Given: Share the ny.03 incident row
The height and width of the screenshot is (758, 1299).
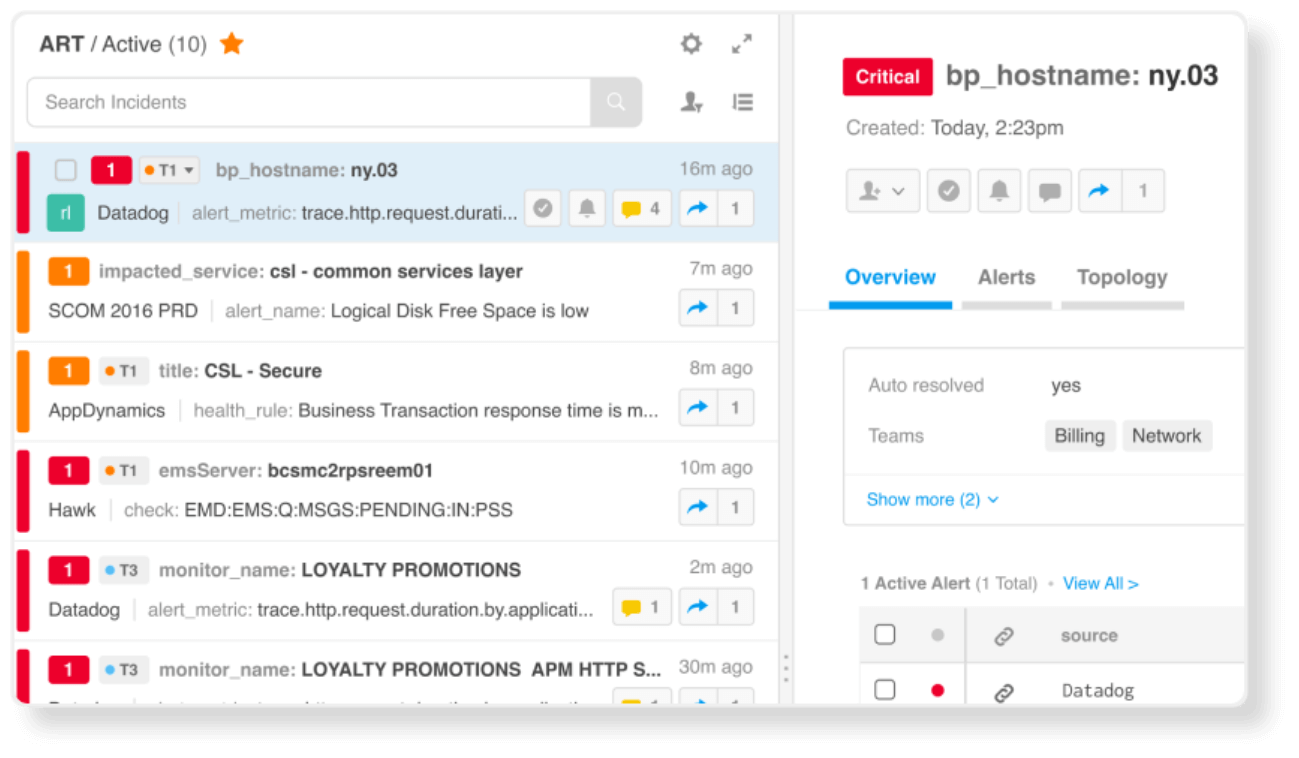Looking at the screenshot, I should point(698,209).
